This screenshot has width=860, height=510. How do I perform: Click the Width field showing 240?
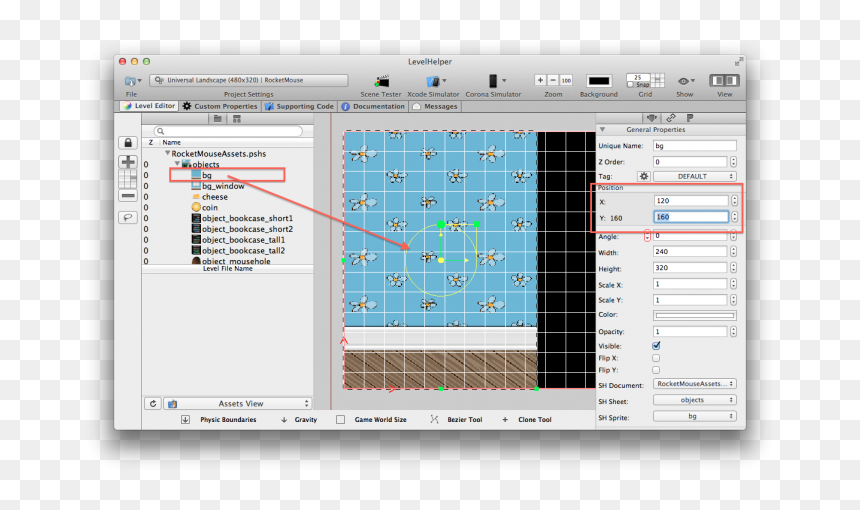click(690, 252)
